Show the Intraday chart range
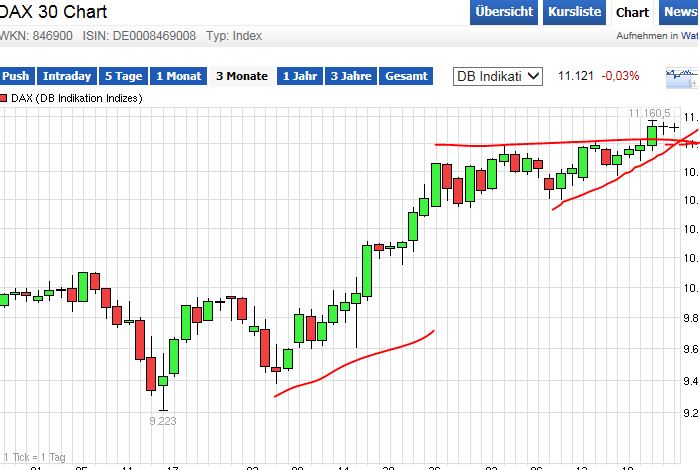 pyautogui.click(x=67, y=76)
